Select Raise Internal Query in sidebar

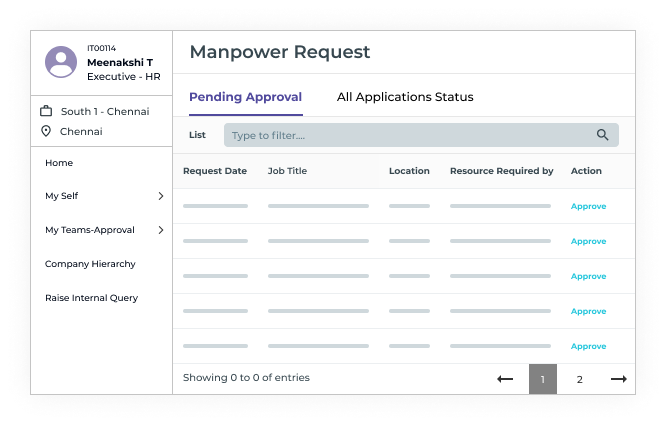pos(91,298)
